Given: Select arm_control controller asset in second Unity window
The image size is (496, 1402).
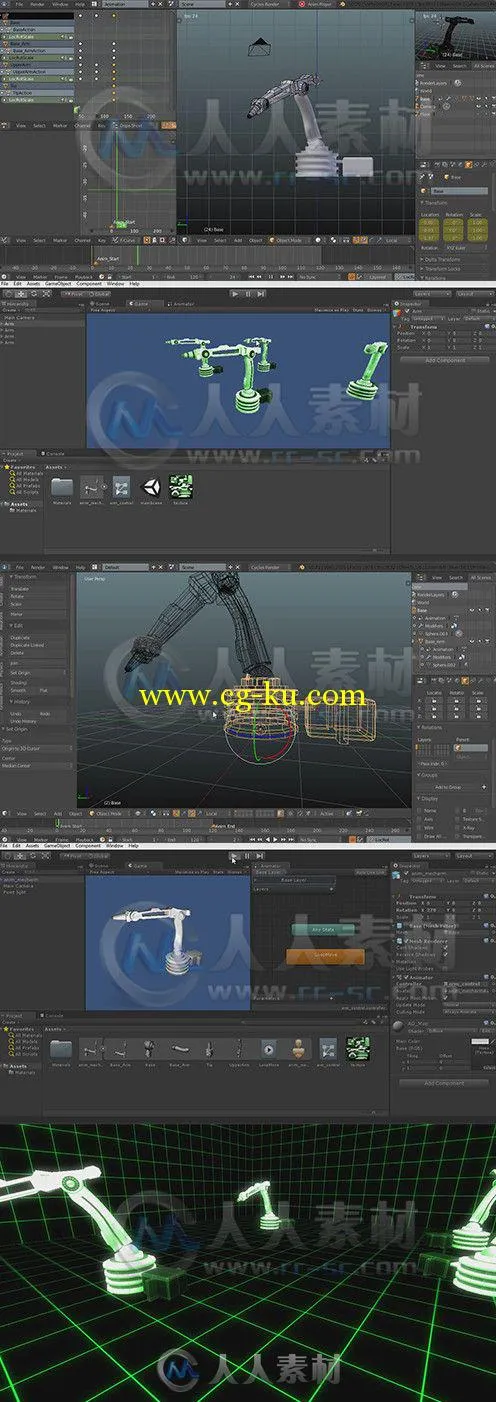Looking at the screenshot, I should pos(327,1051).
